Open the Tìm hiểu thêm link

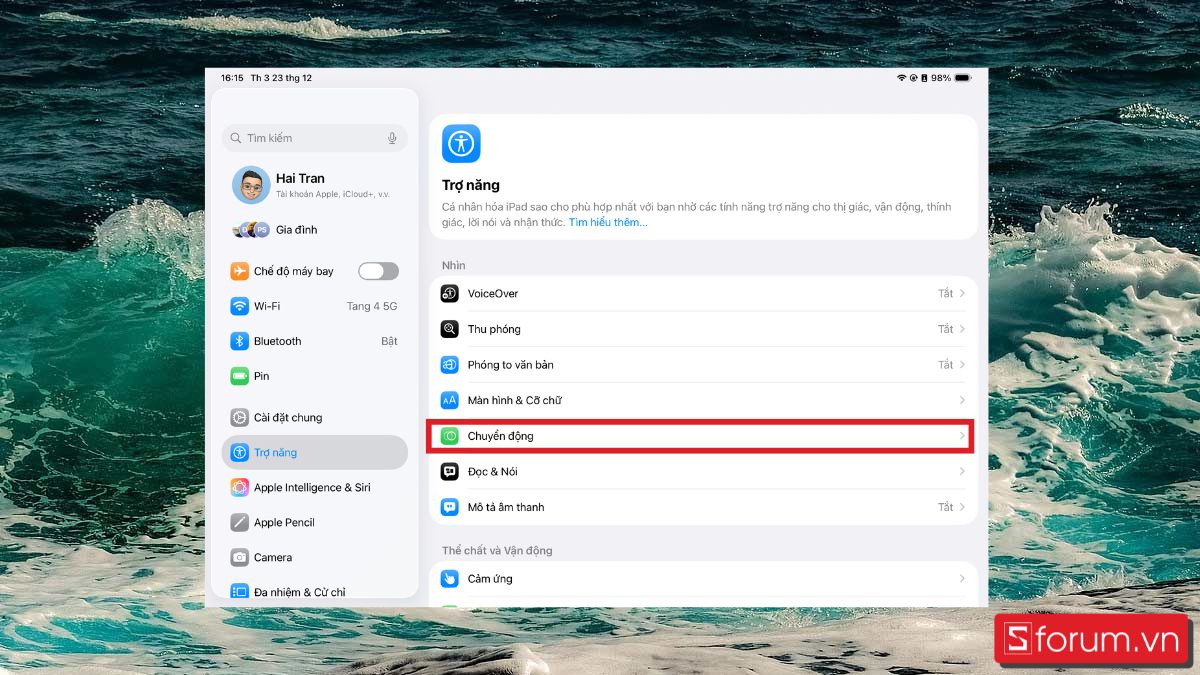(608, 222)
